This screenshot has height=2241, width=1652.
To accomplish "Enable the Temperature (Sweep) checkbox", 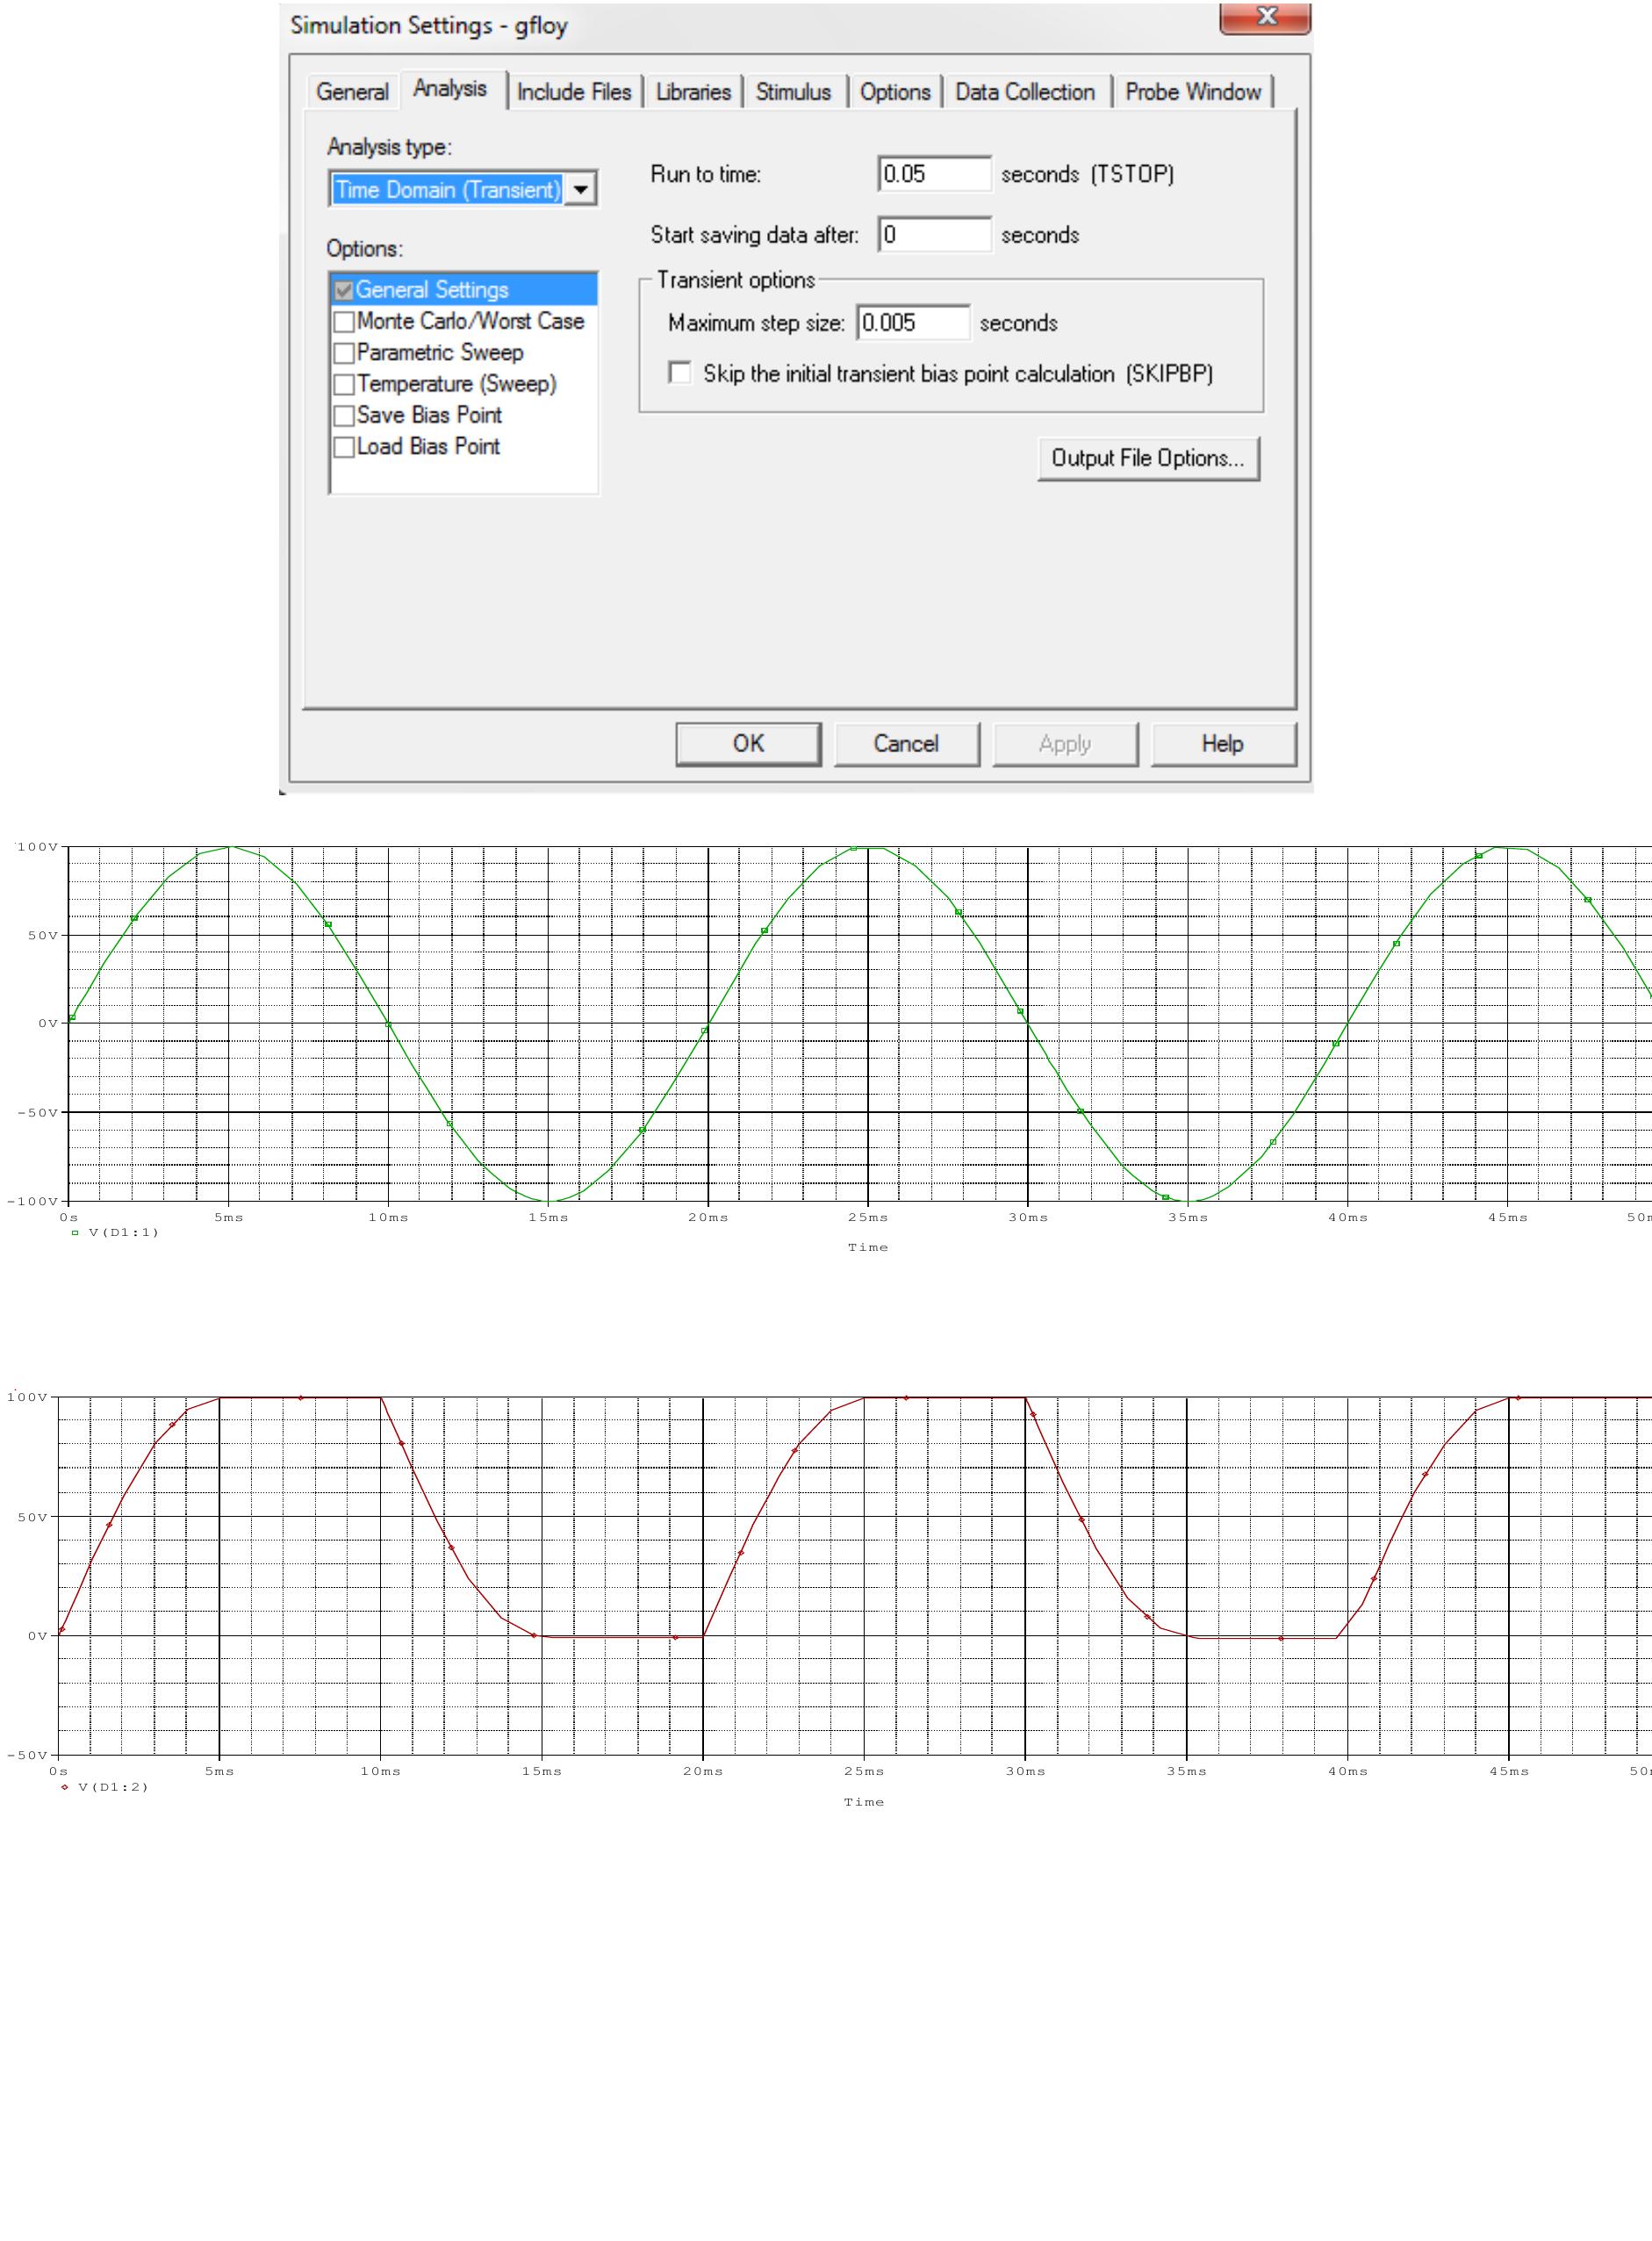I will pyautogui.click(x=344, y=384).
